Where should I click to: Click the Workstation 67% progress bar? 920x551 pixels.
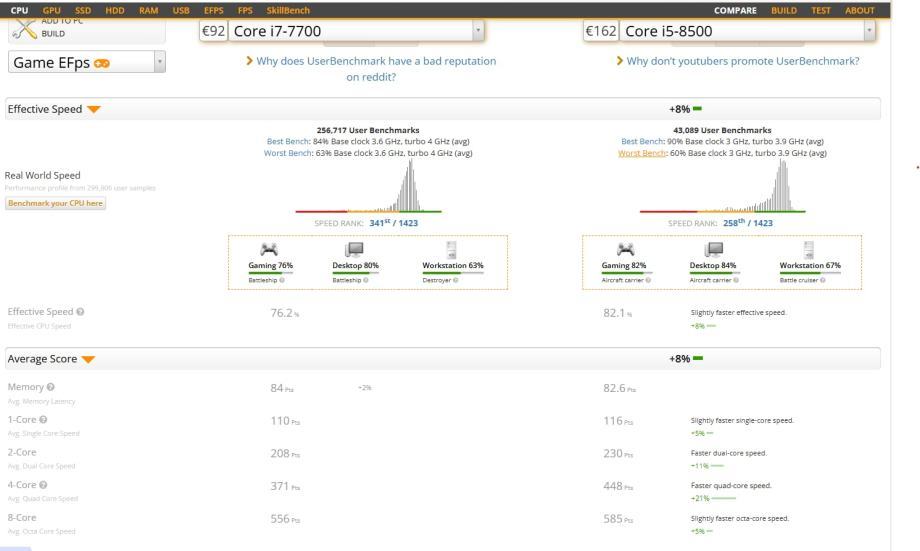tap(810, 273)
